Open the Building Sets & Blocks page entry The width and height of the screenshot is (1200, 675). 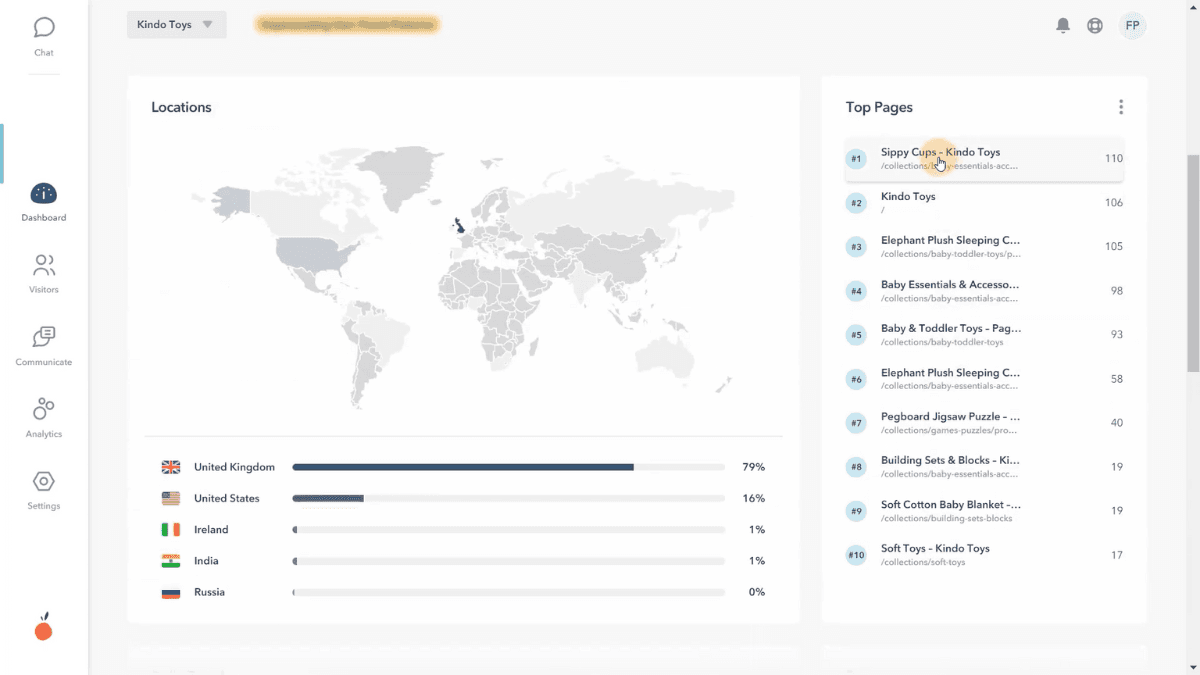tap(984, 467)
